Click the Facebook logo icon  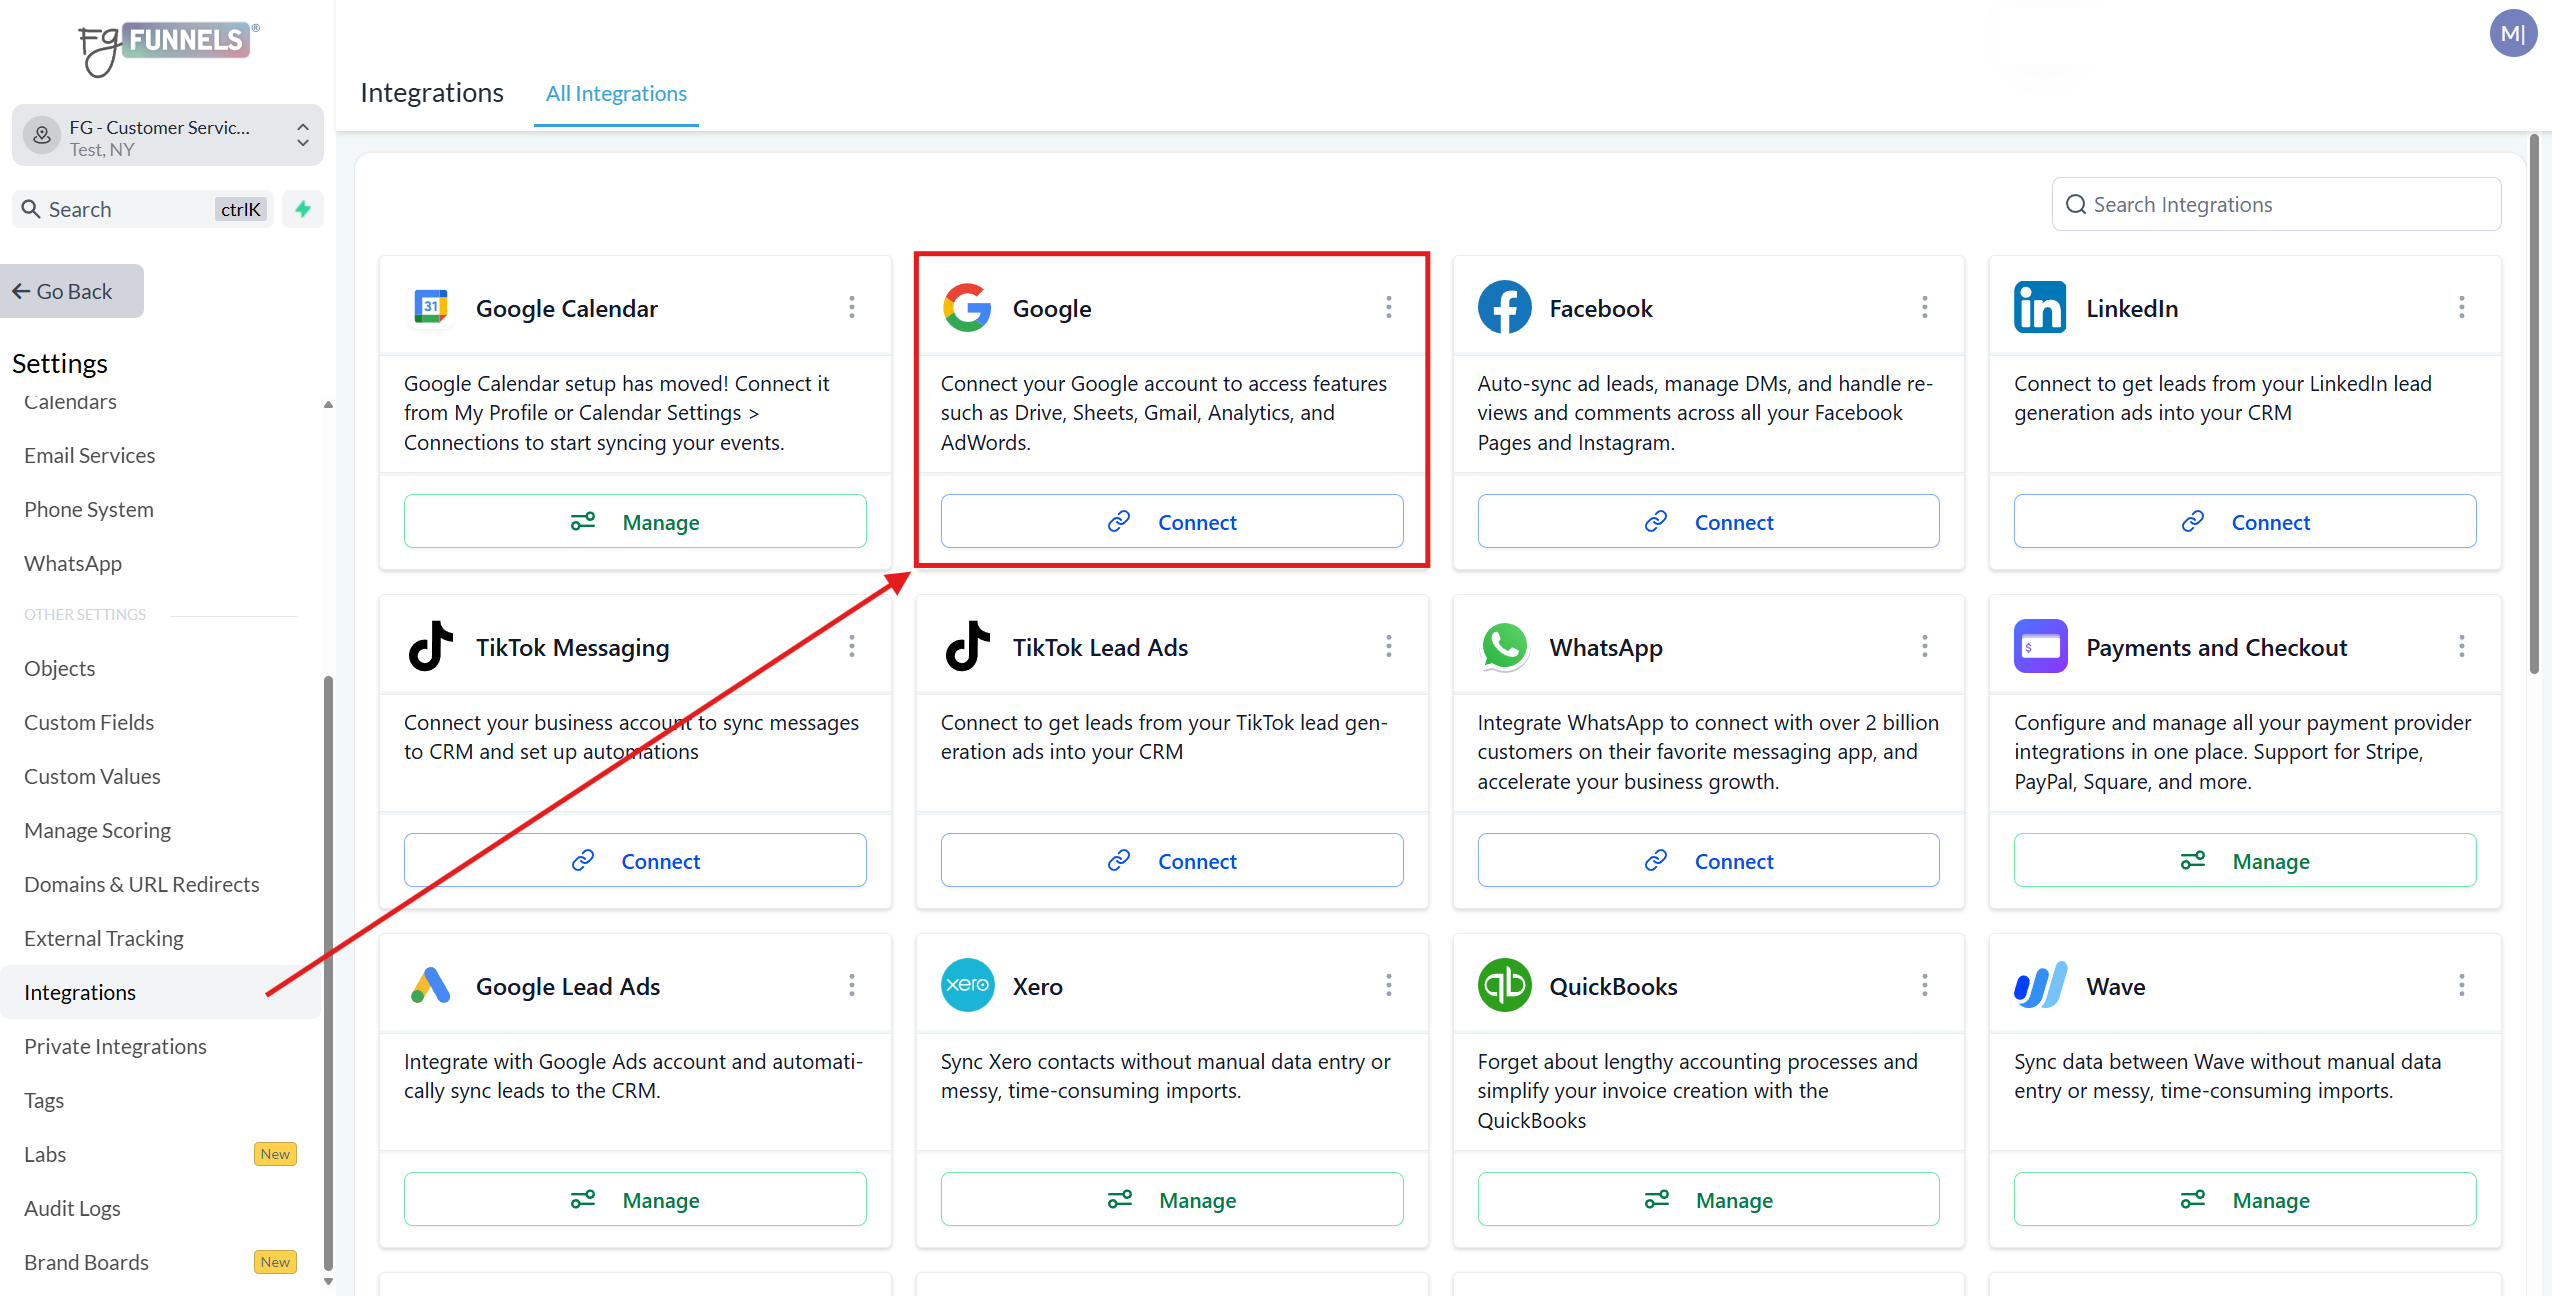(x=1504, y=307)
